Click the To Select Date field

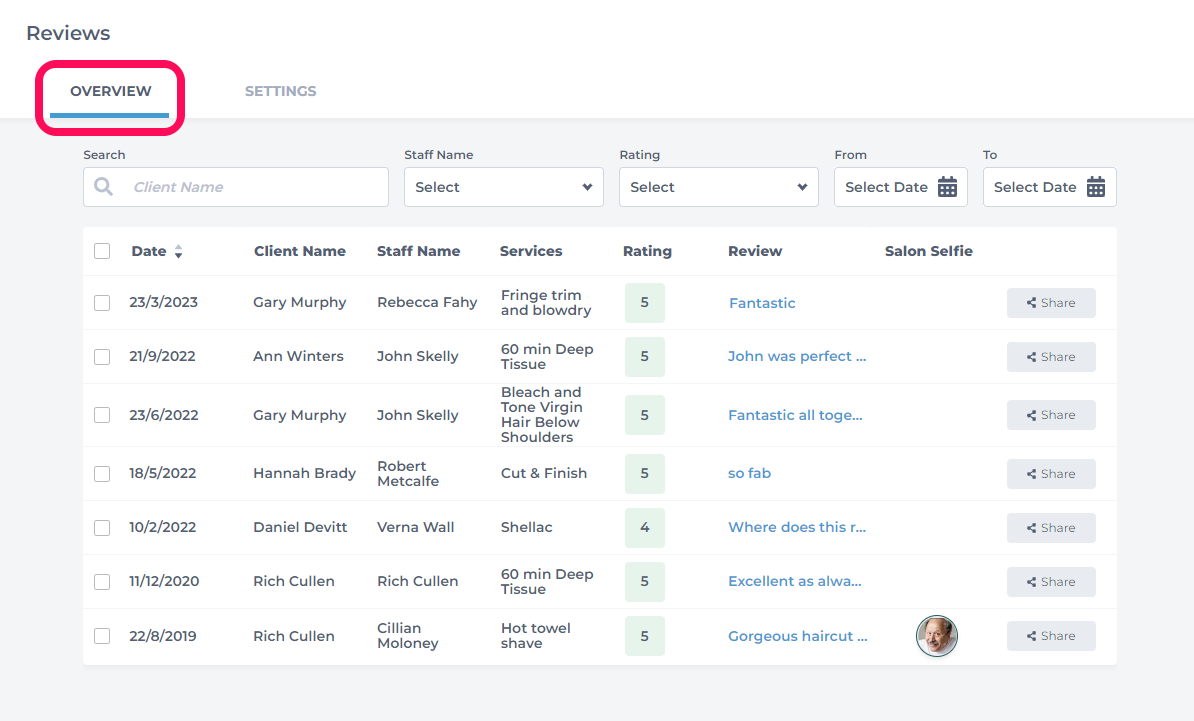click(1049, 187)
